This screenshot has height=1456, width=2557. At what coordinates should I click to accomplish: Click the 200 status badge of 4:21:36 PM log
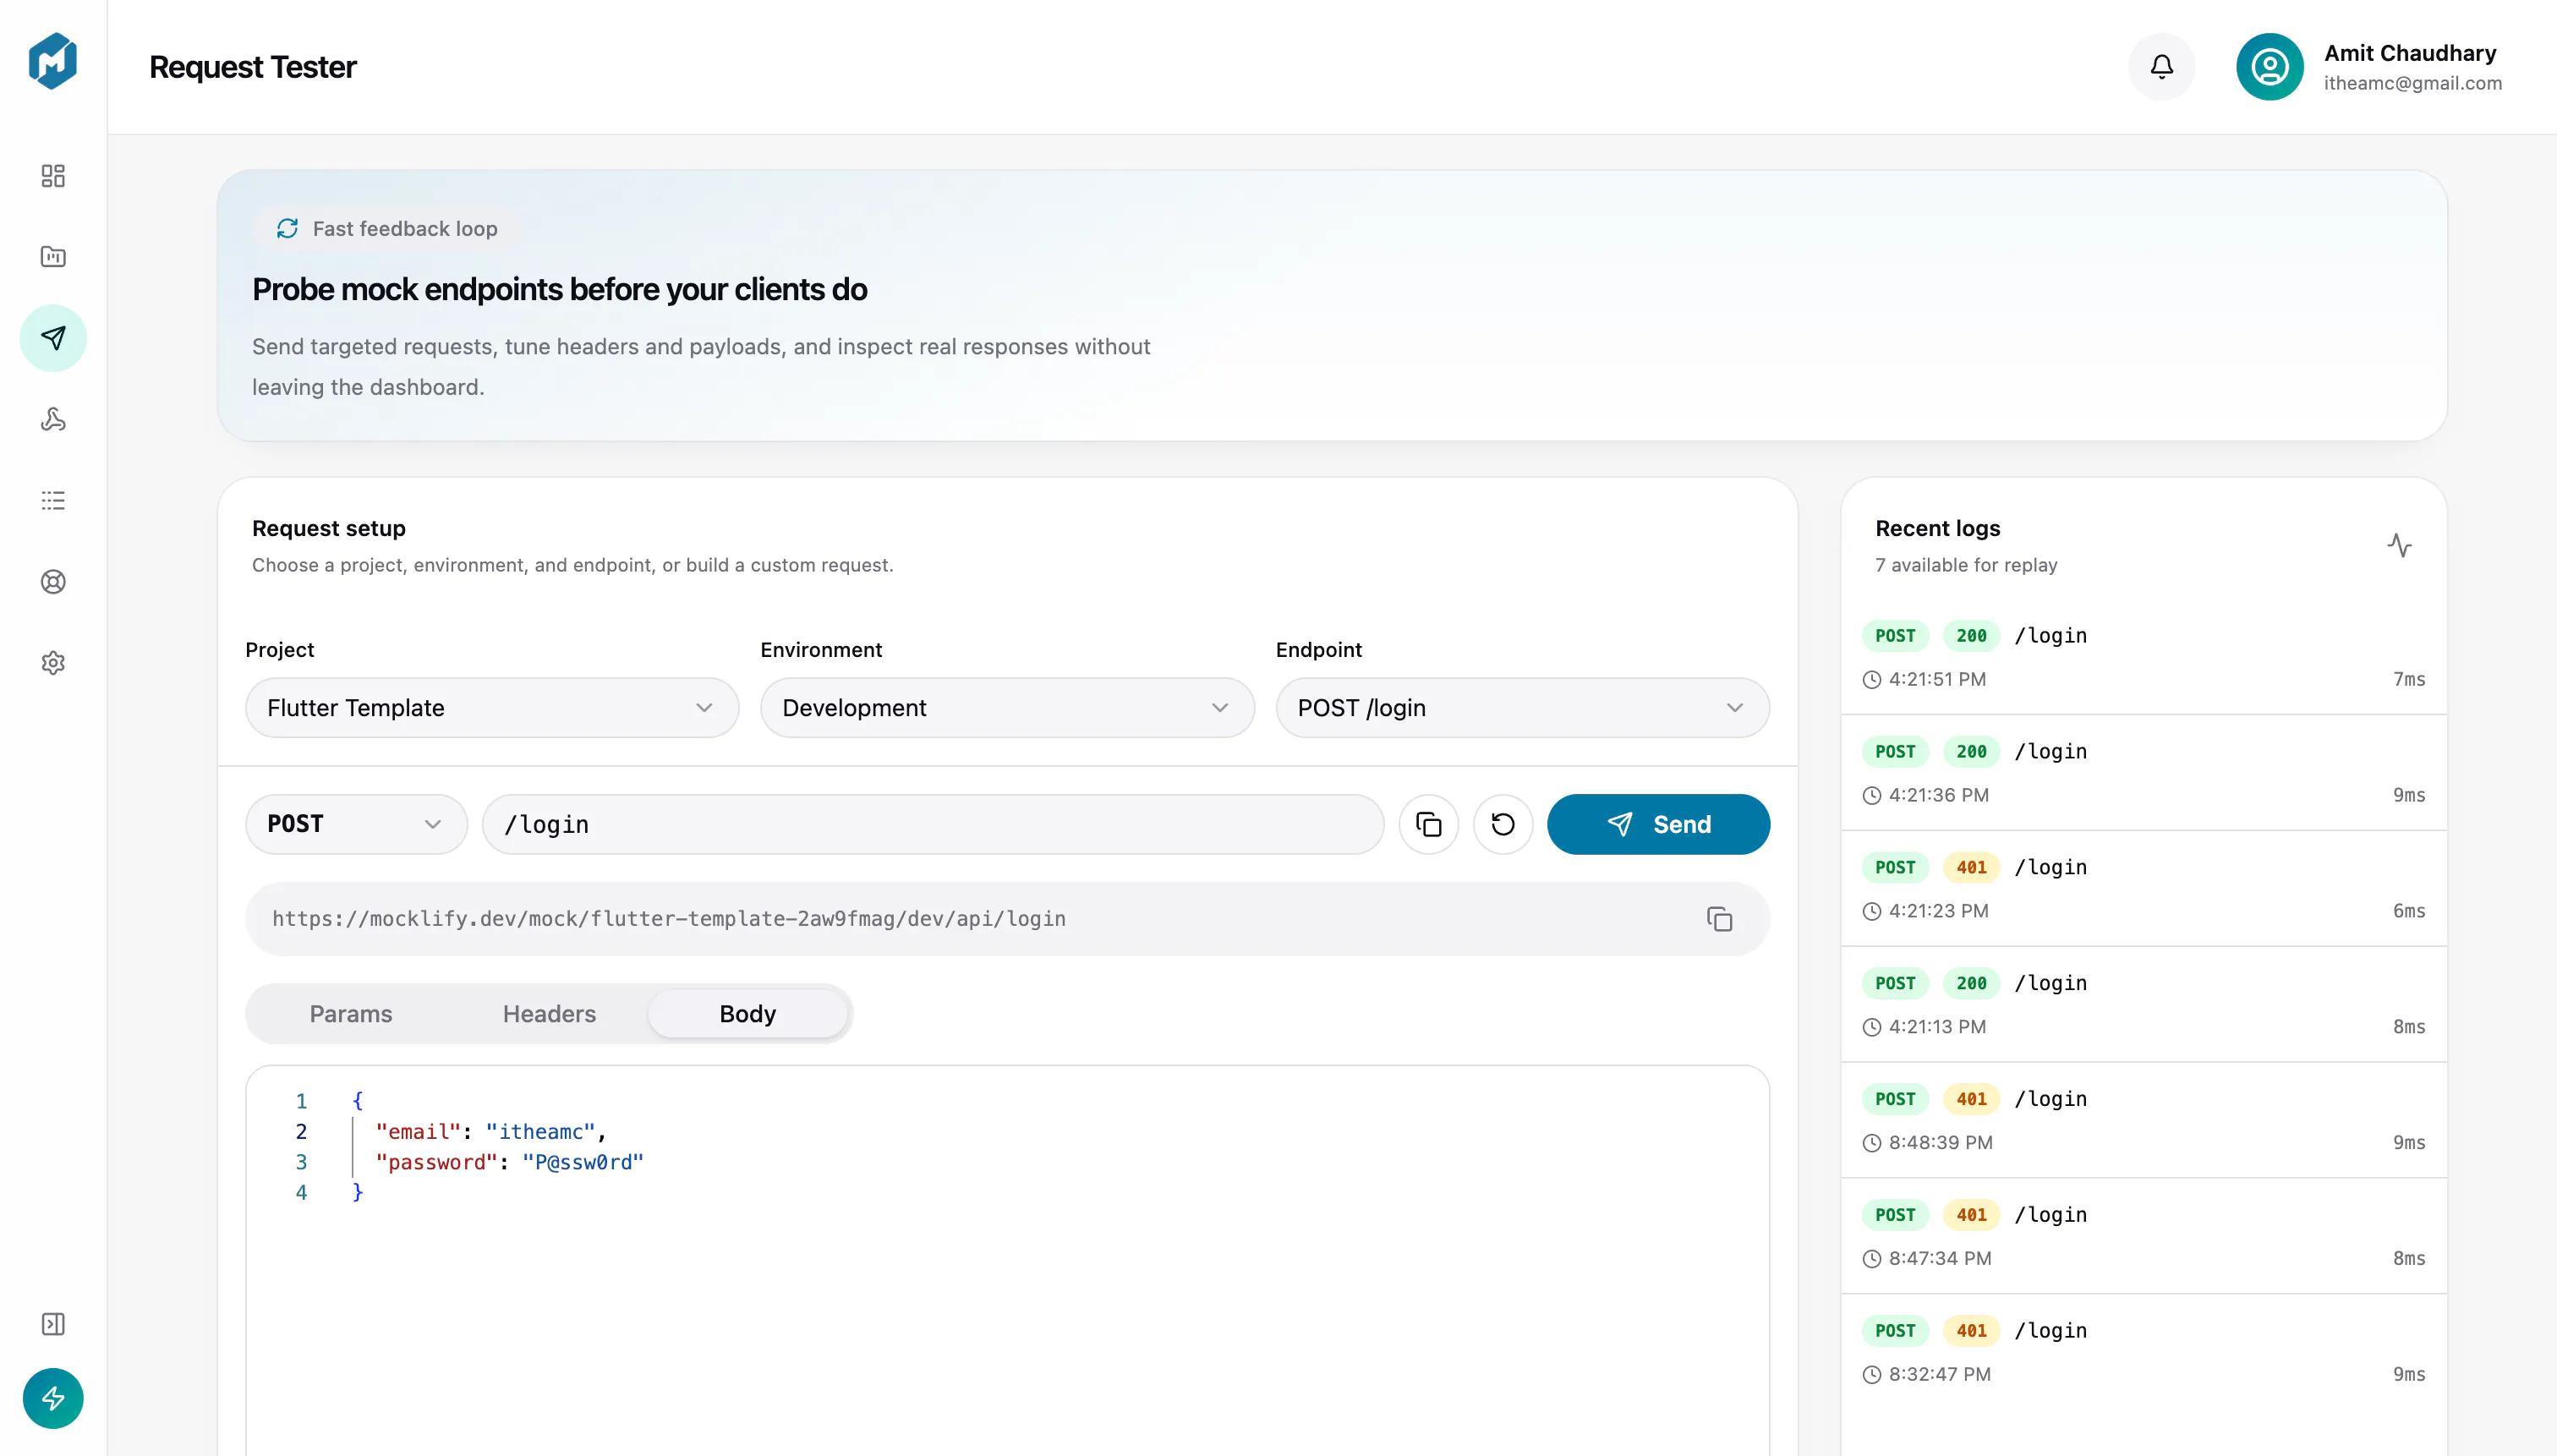tap(1970, 752)
